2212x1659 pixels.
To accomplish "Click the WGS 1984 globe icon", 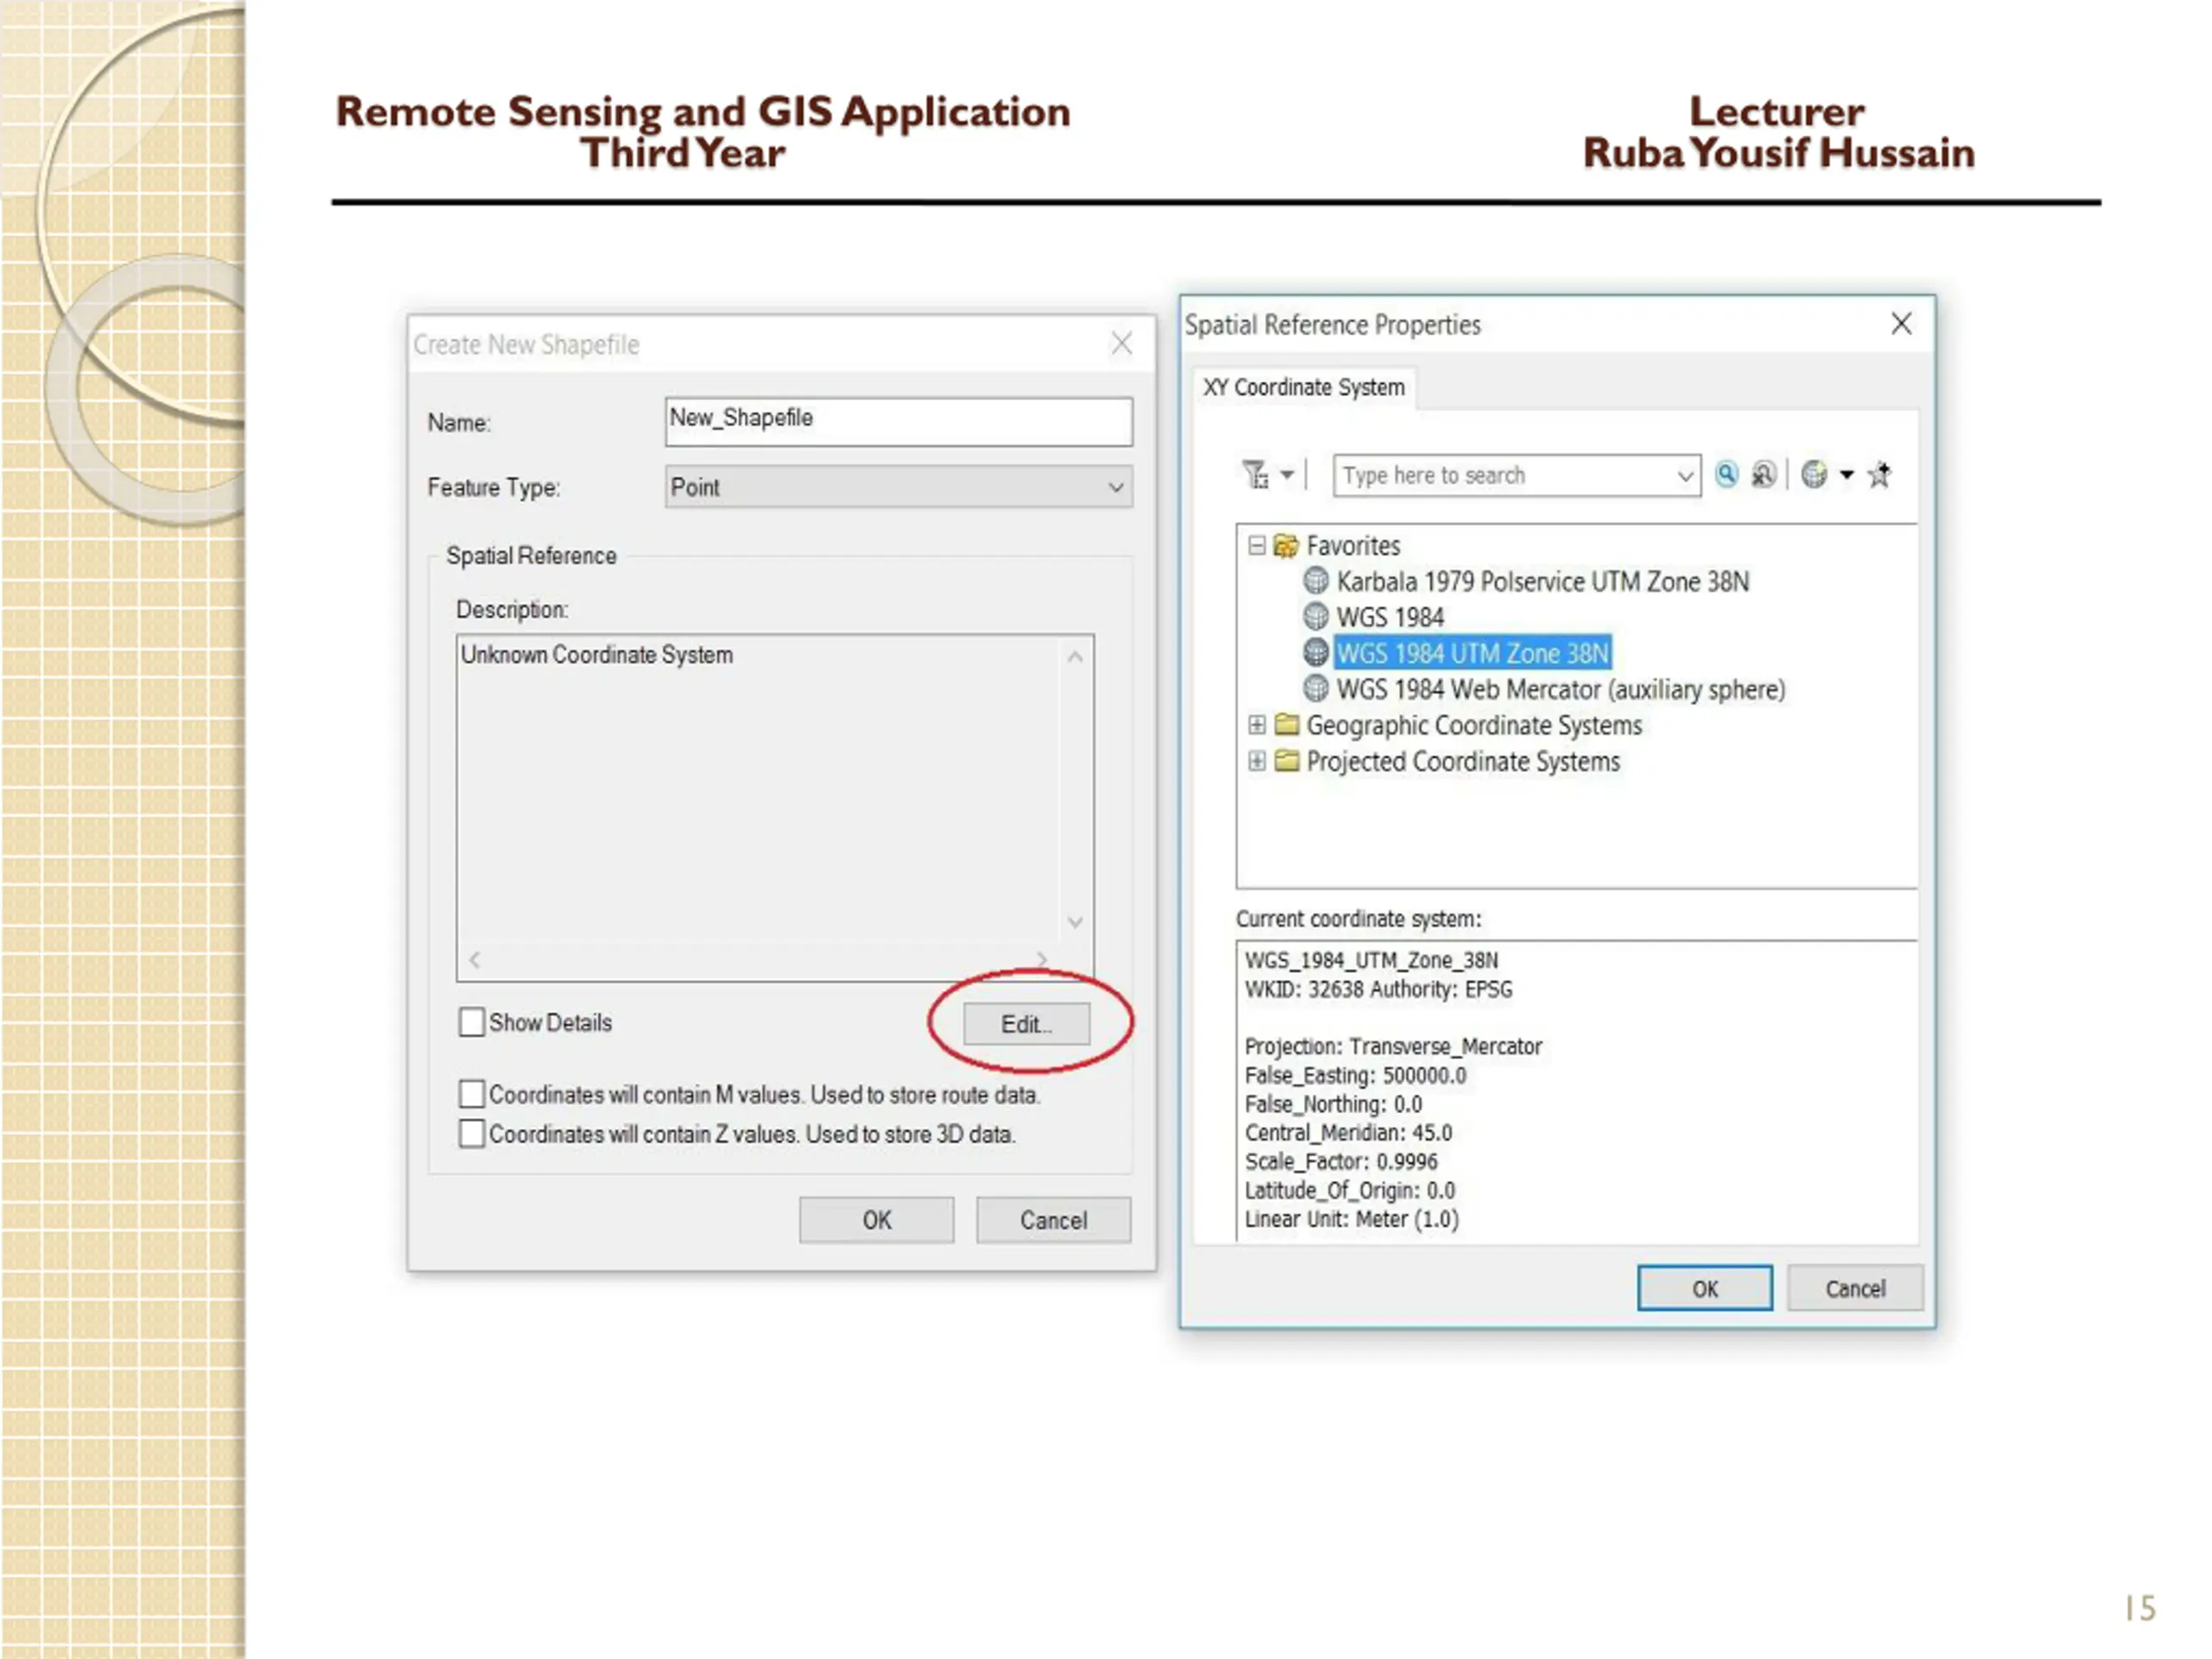I will [x=1316, y=617].
